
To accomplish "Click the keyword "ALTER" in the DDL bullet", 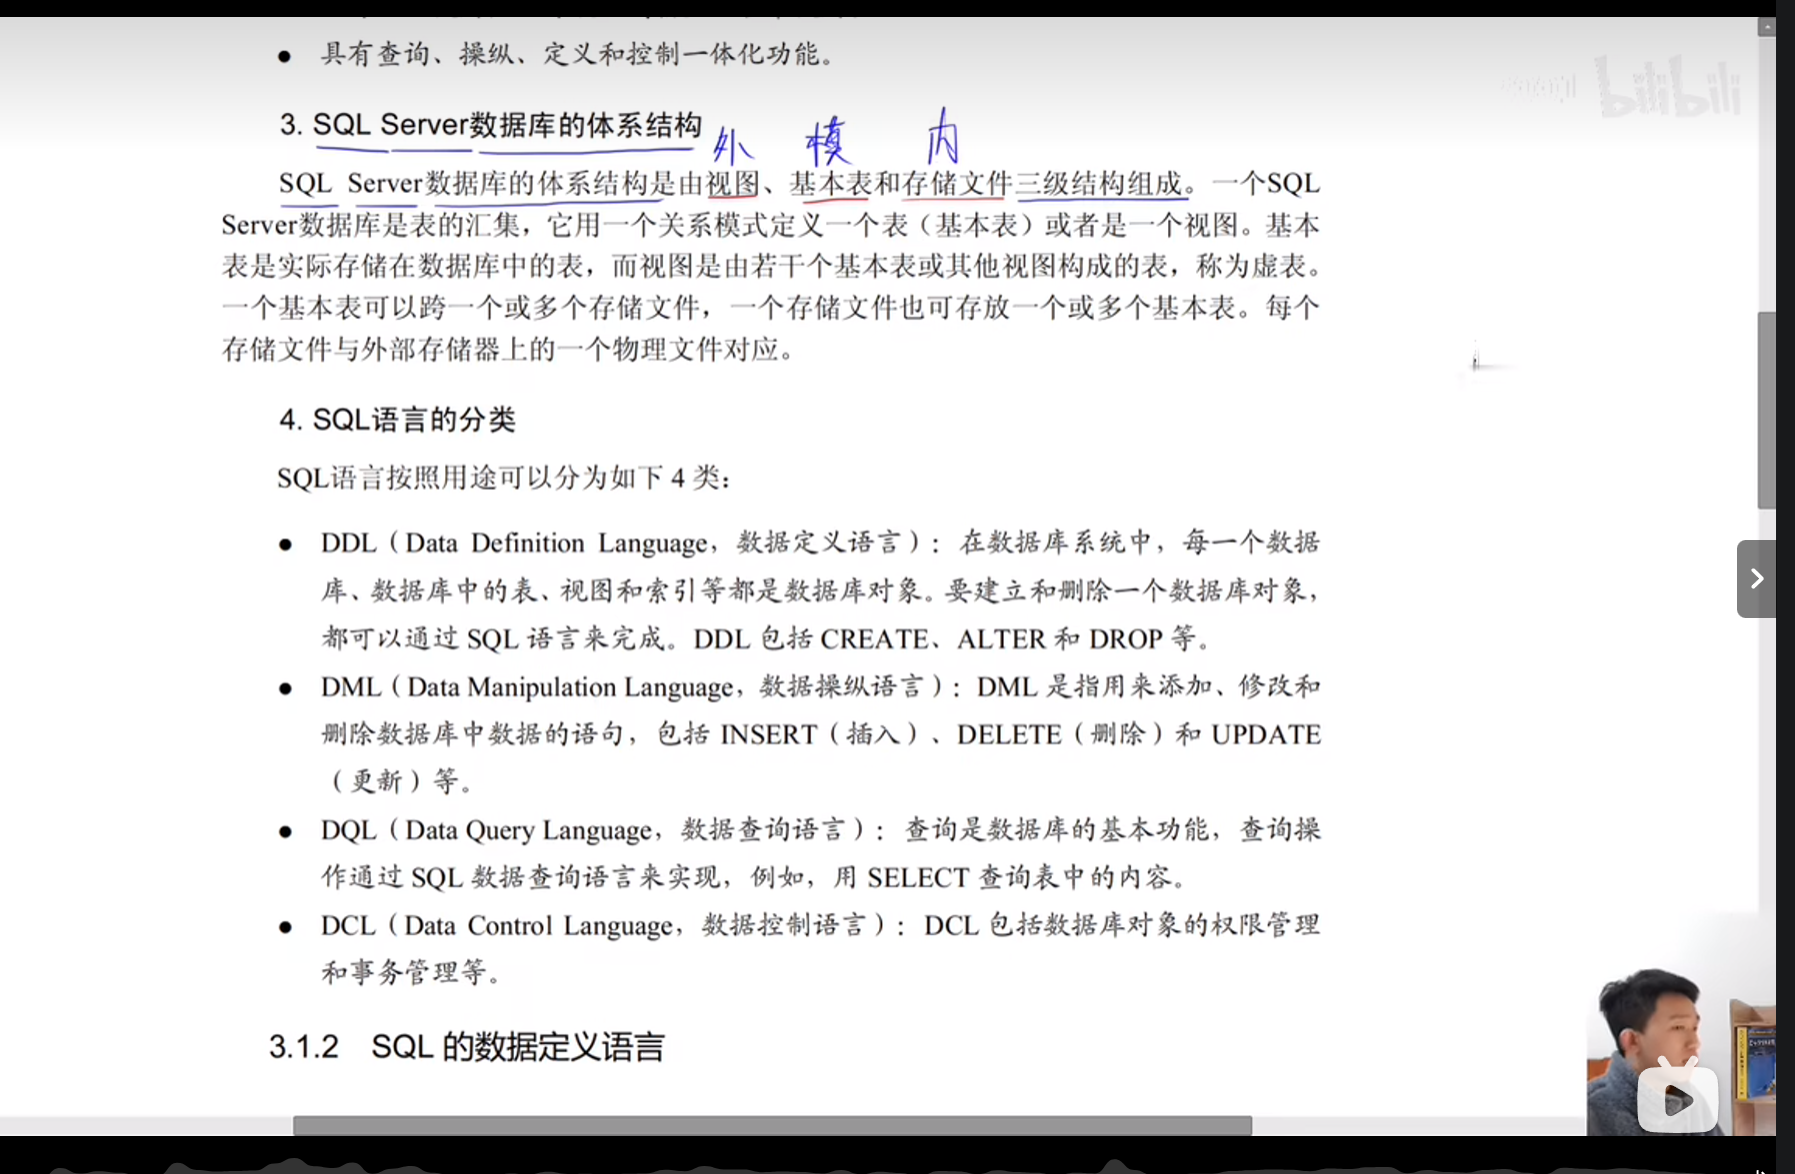I will pyautogui.click(x=1001, y=639).
